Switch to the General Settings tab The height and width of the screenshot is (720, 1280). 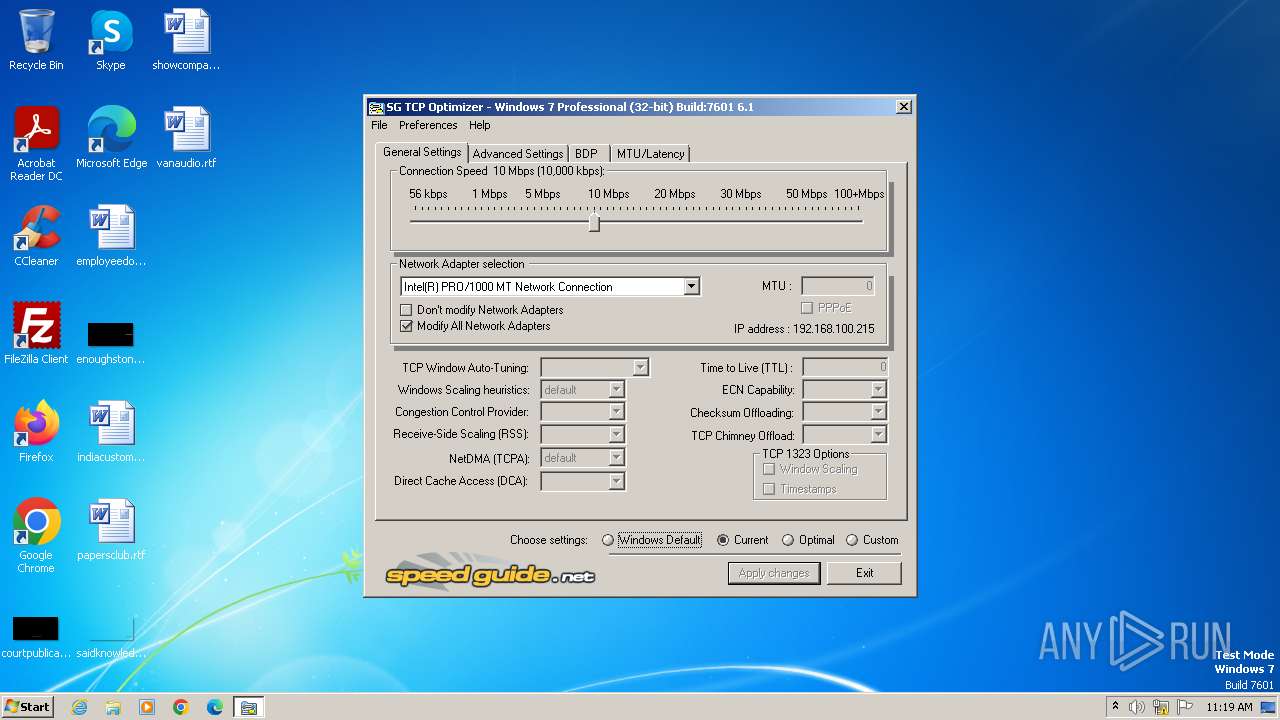click(422, 152)
